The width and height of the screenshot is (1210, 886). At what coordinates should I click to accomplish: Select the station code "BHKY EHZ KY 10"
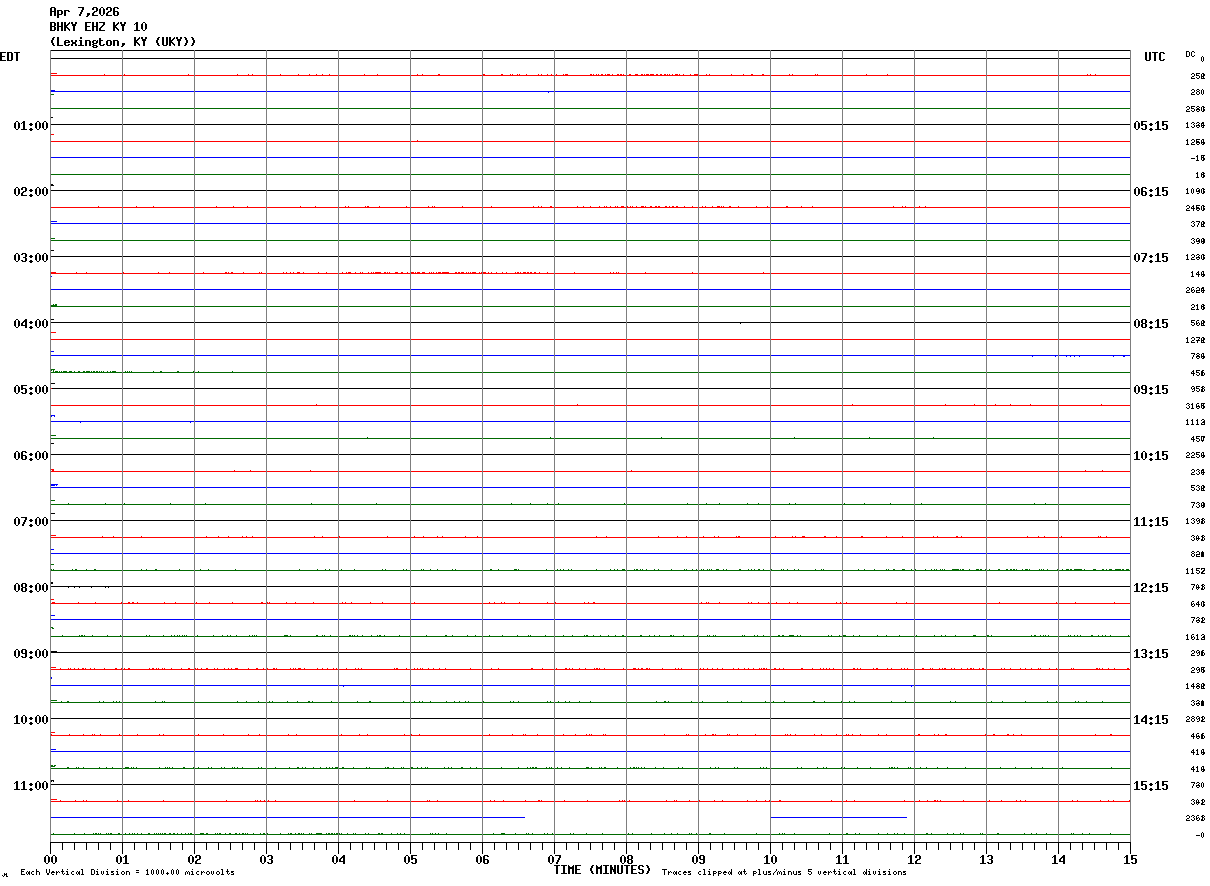pos(98,27)
